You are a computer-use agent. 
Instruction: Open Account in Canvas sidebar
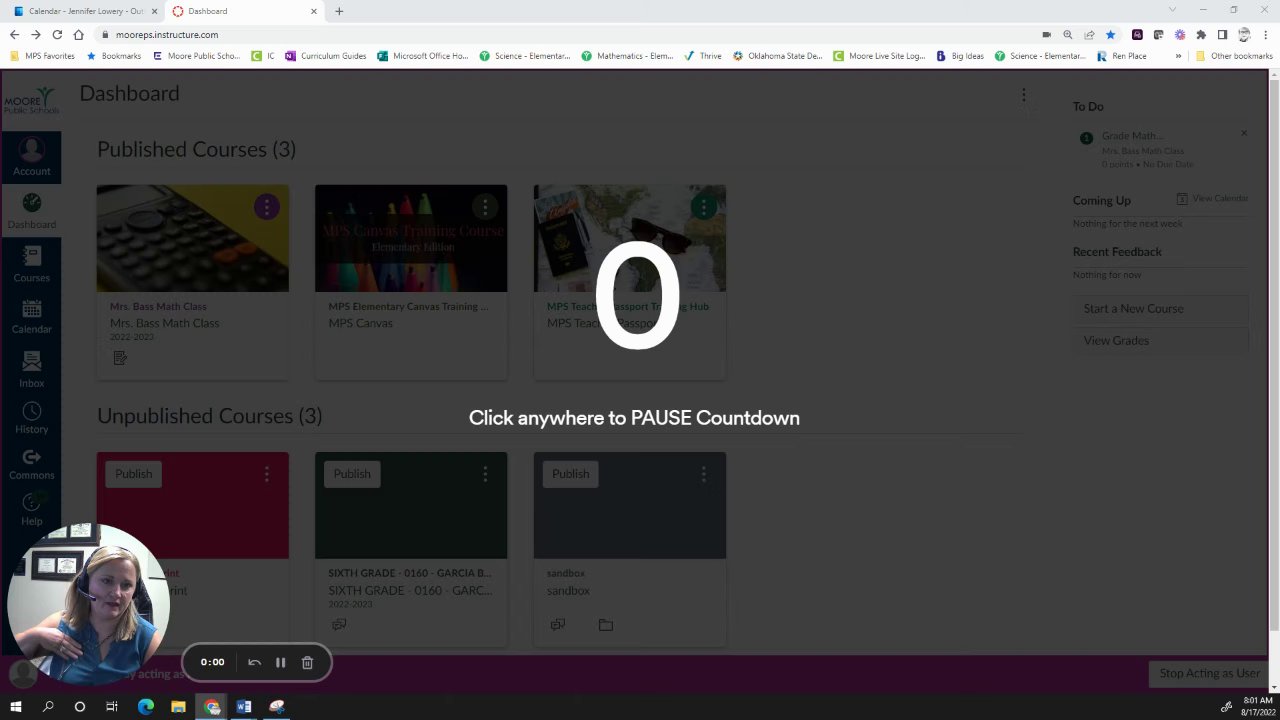point(31,158)
